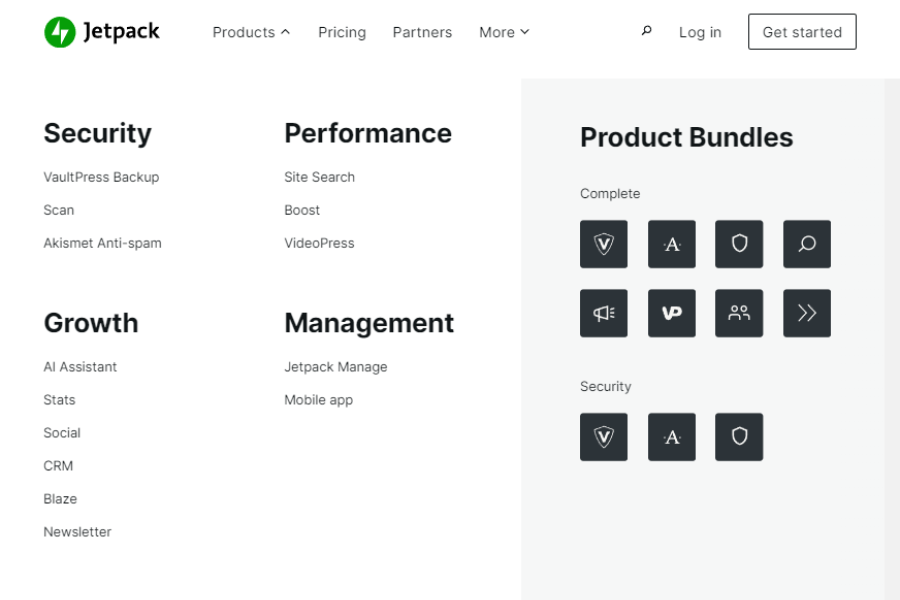Click the Jetpack logo in the header

coord(100,31)
